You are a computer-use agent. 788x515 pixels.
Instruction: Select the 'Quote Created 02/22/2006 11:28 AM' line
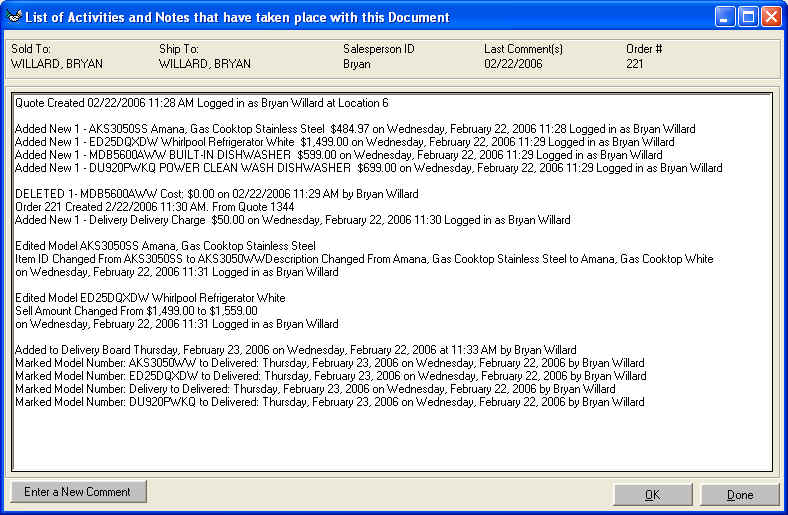point(202,103)
